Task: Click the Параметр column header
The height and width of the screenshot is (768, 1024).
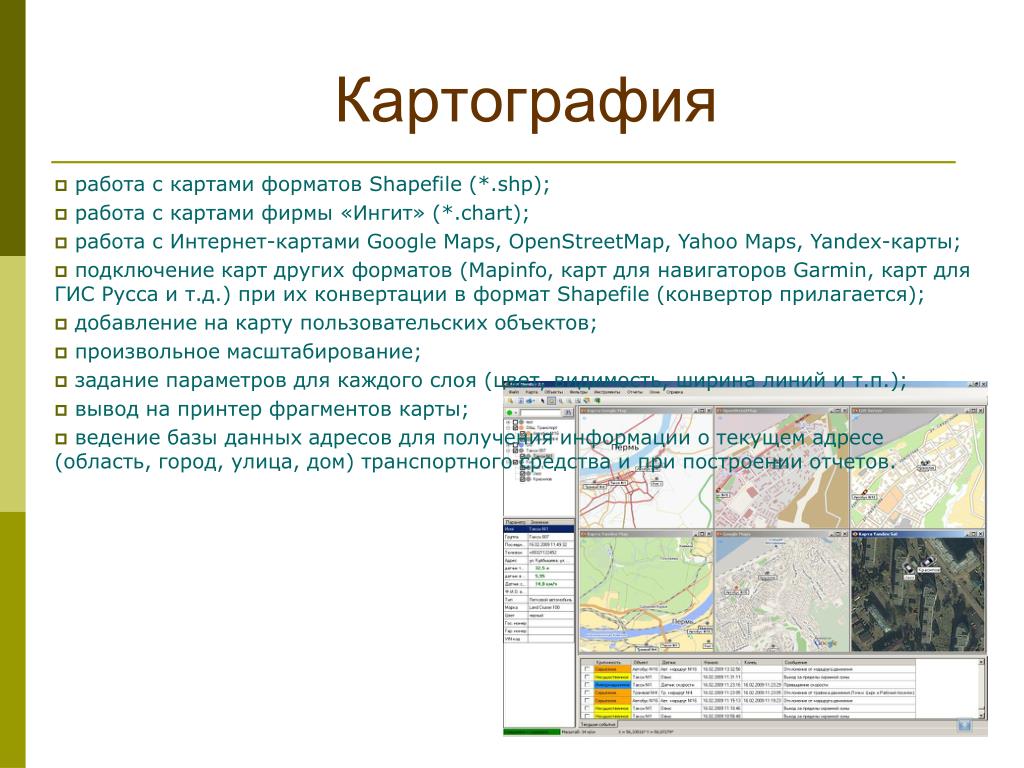Action: click(x=515, y=522)
